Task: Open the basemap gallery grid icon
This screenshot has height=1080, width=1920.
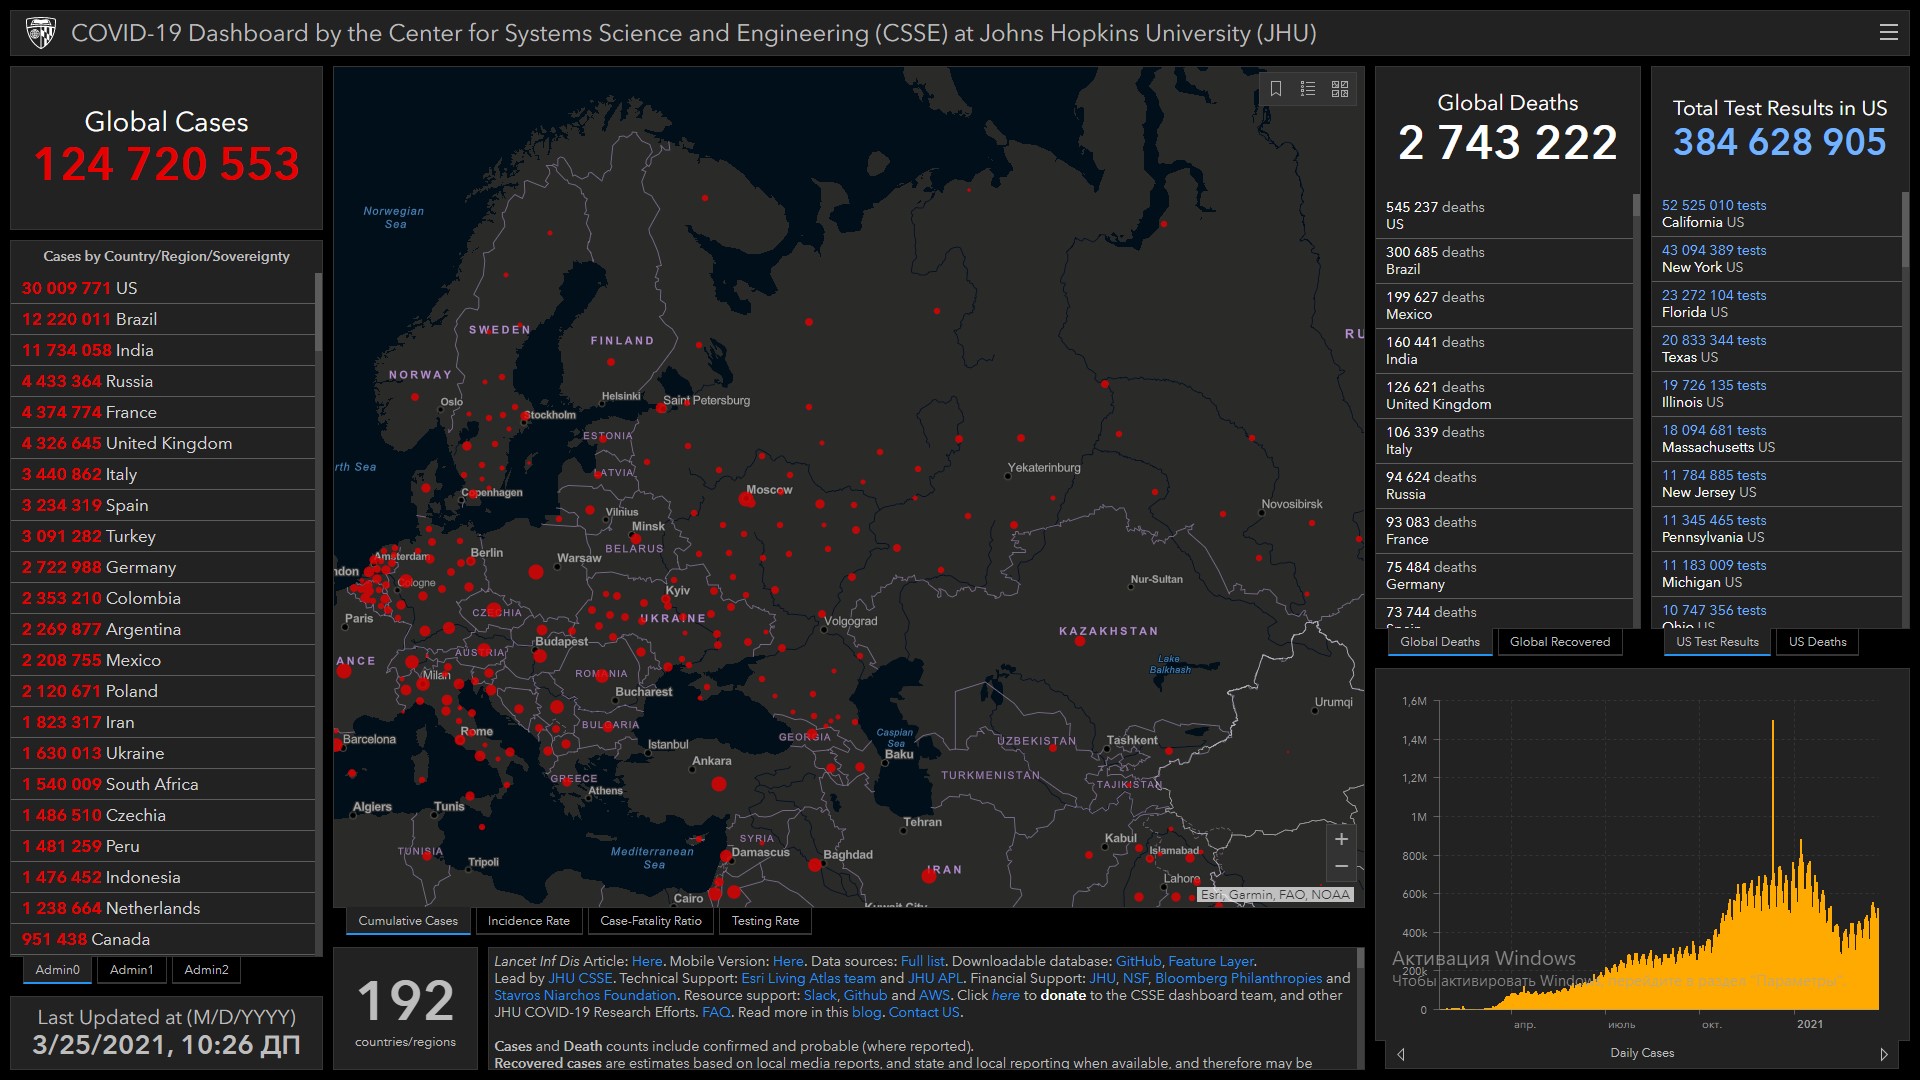Action: 1340,89
